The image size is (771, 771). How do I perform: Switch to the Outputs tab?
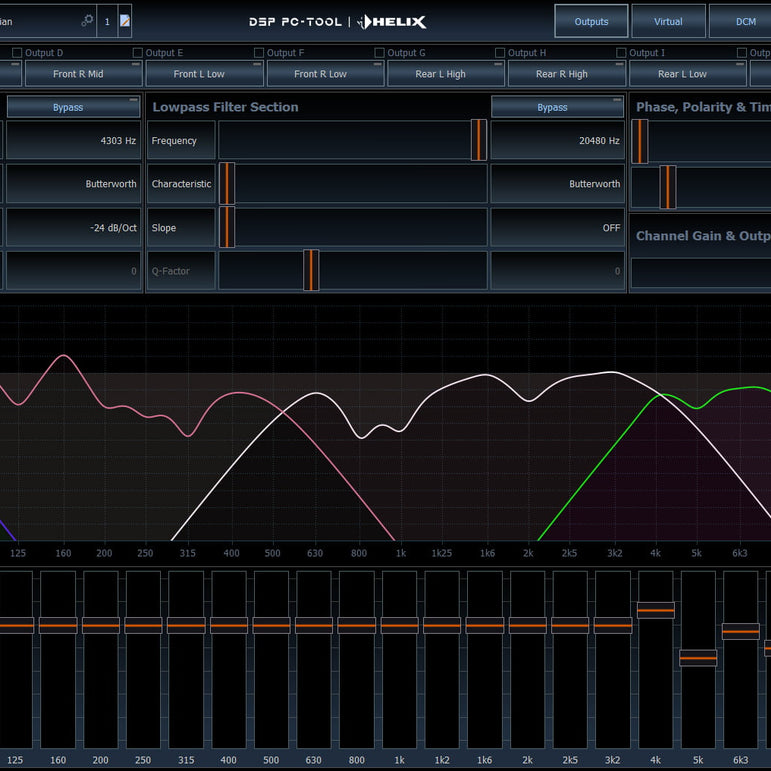coord(591,21)
